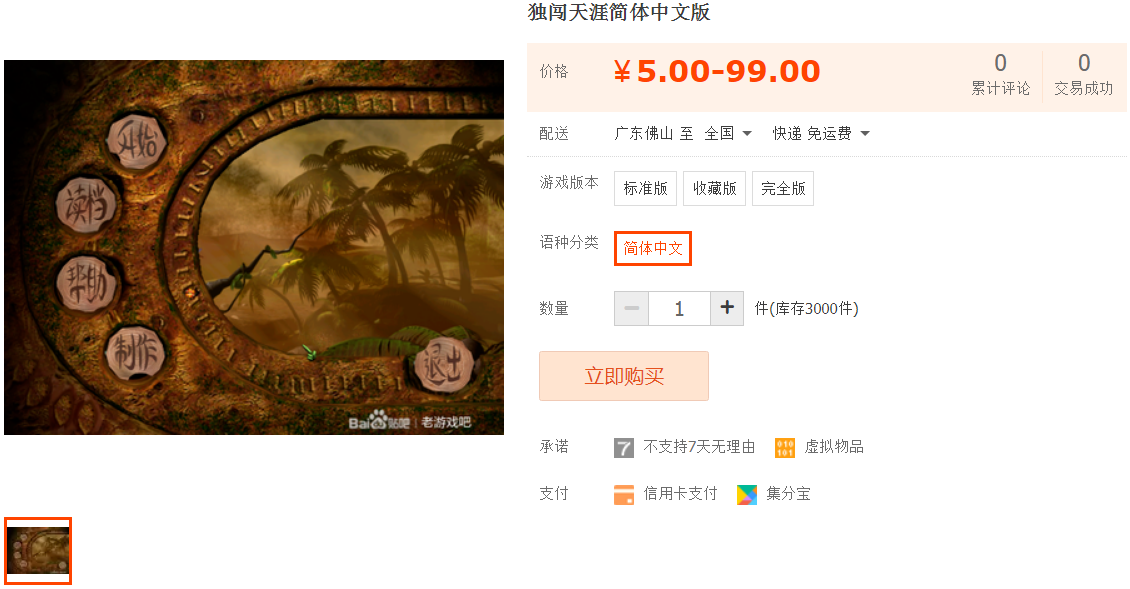Viewport: 1130px width, 589px height.
Task: Click the main game product image
Action: coord(254,247)
